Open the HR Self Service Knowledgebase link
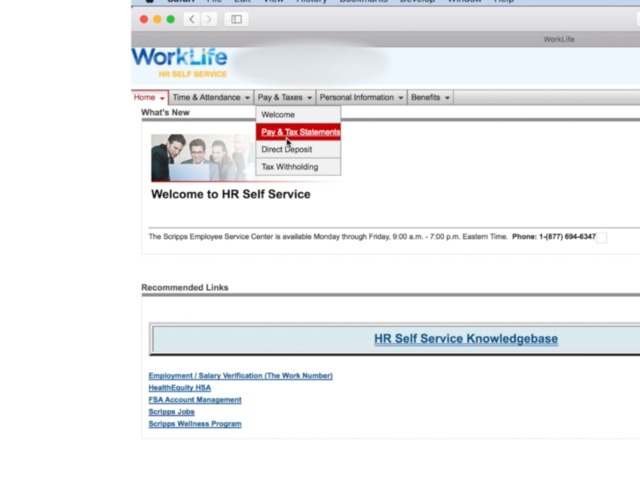640x480 pixels. coord(466,339)
